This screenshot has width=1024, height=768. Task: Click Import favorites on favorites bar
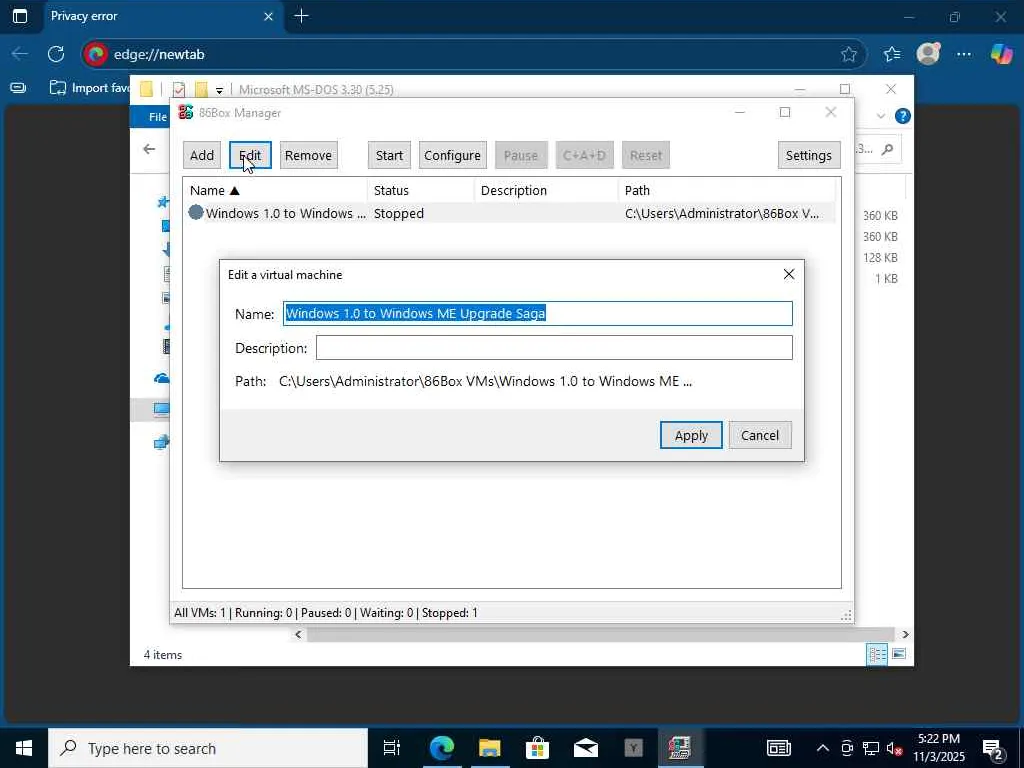[90, 88]
